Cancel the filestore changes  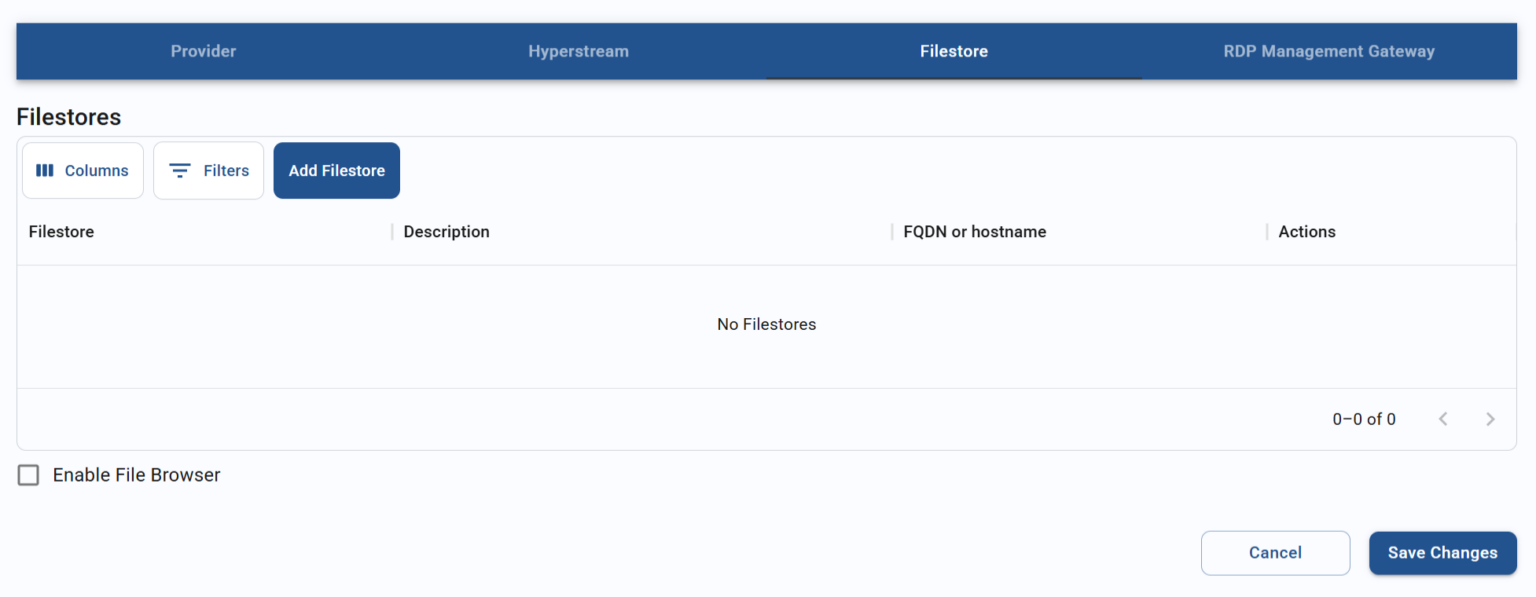(1275, 553)
